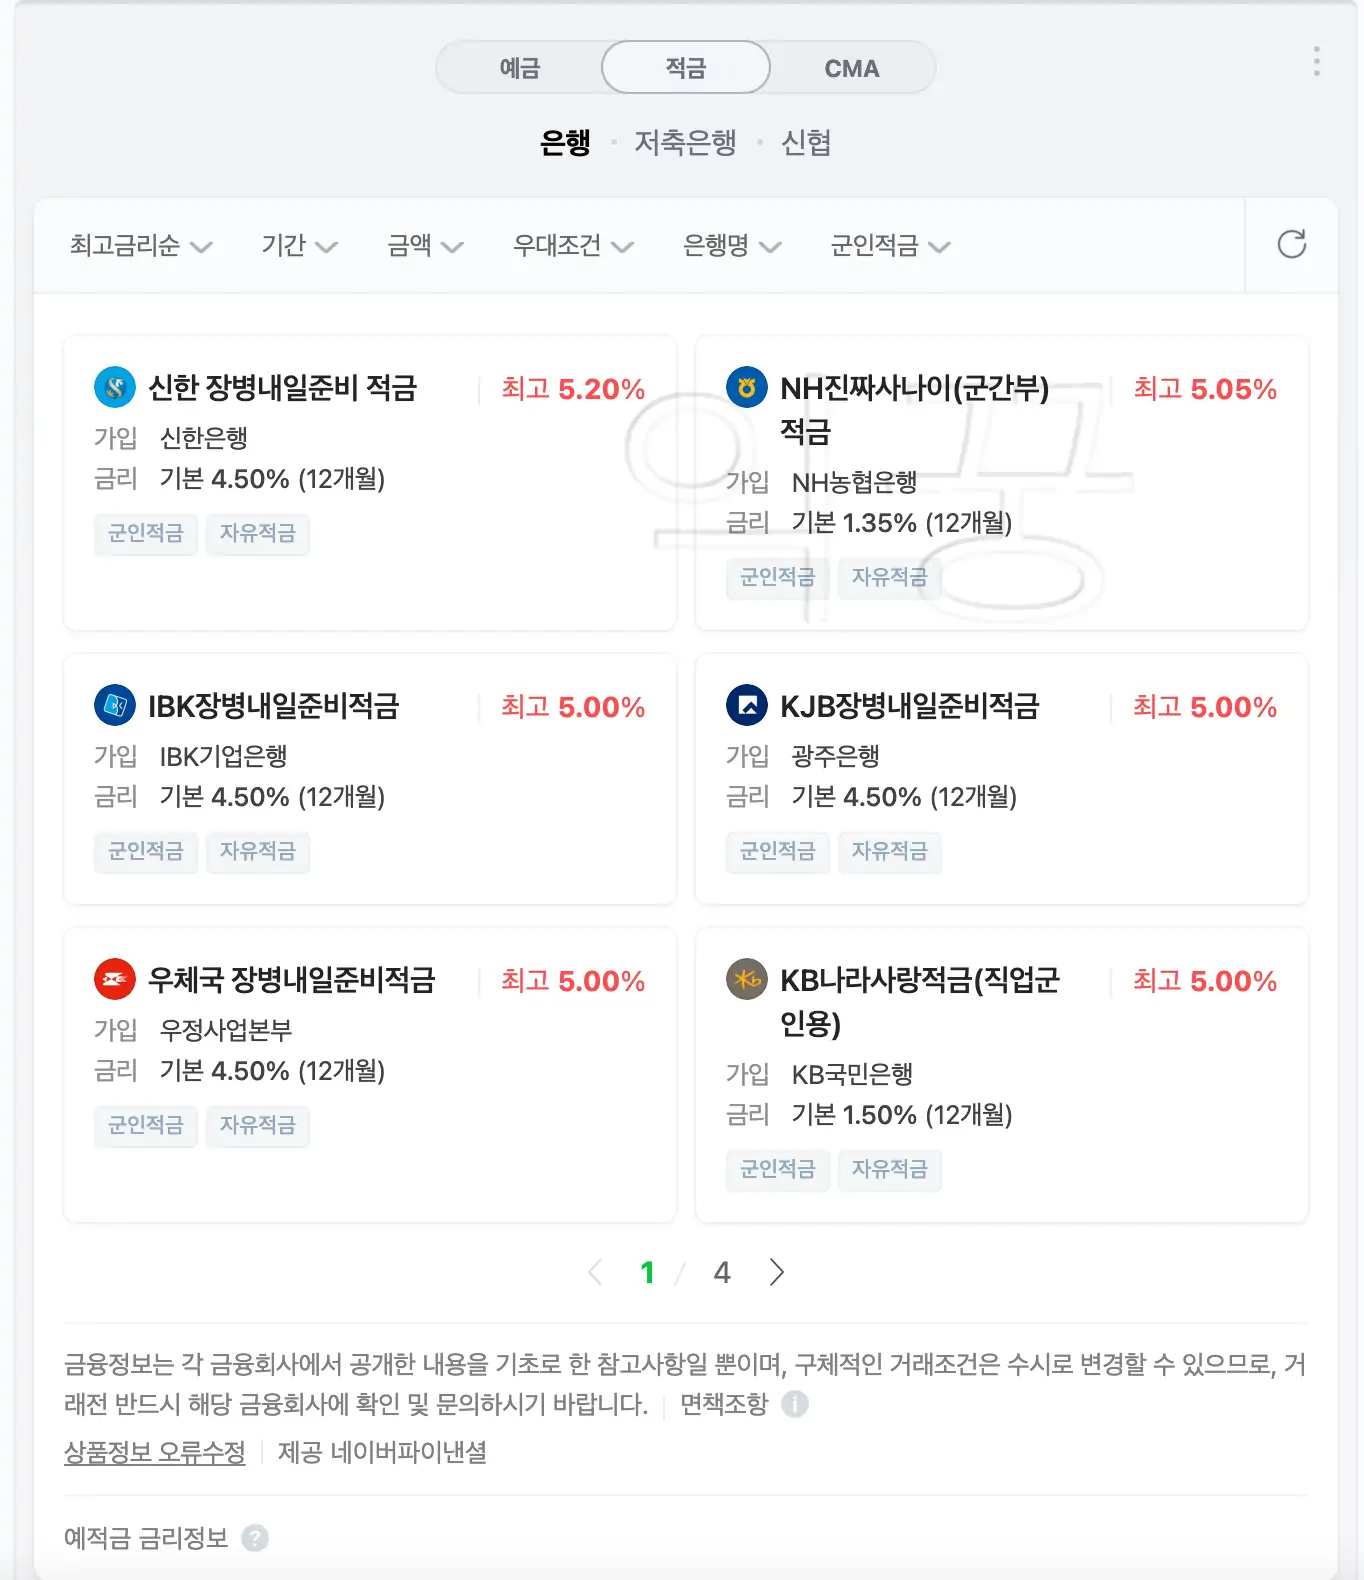Go to next page with the right arrow
This screenshot has height=1580, width=1364.
point(777,1272)
